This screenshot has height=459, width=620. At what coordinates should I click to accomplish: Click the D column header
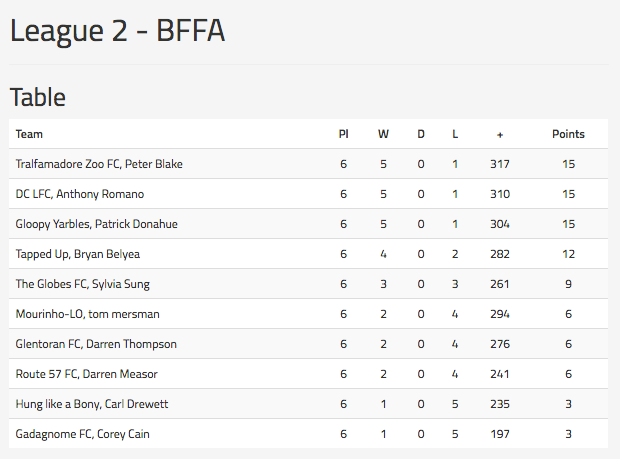[421, 134]
